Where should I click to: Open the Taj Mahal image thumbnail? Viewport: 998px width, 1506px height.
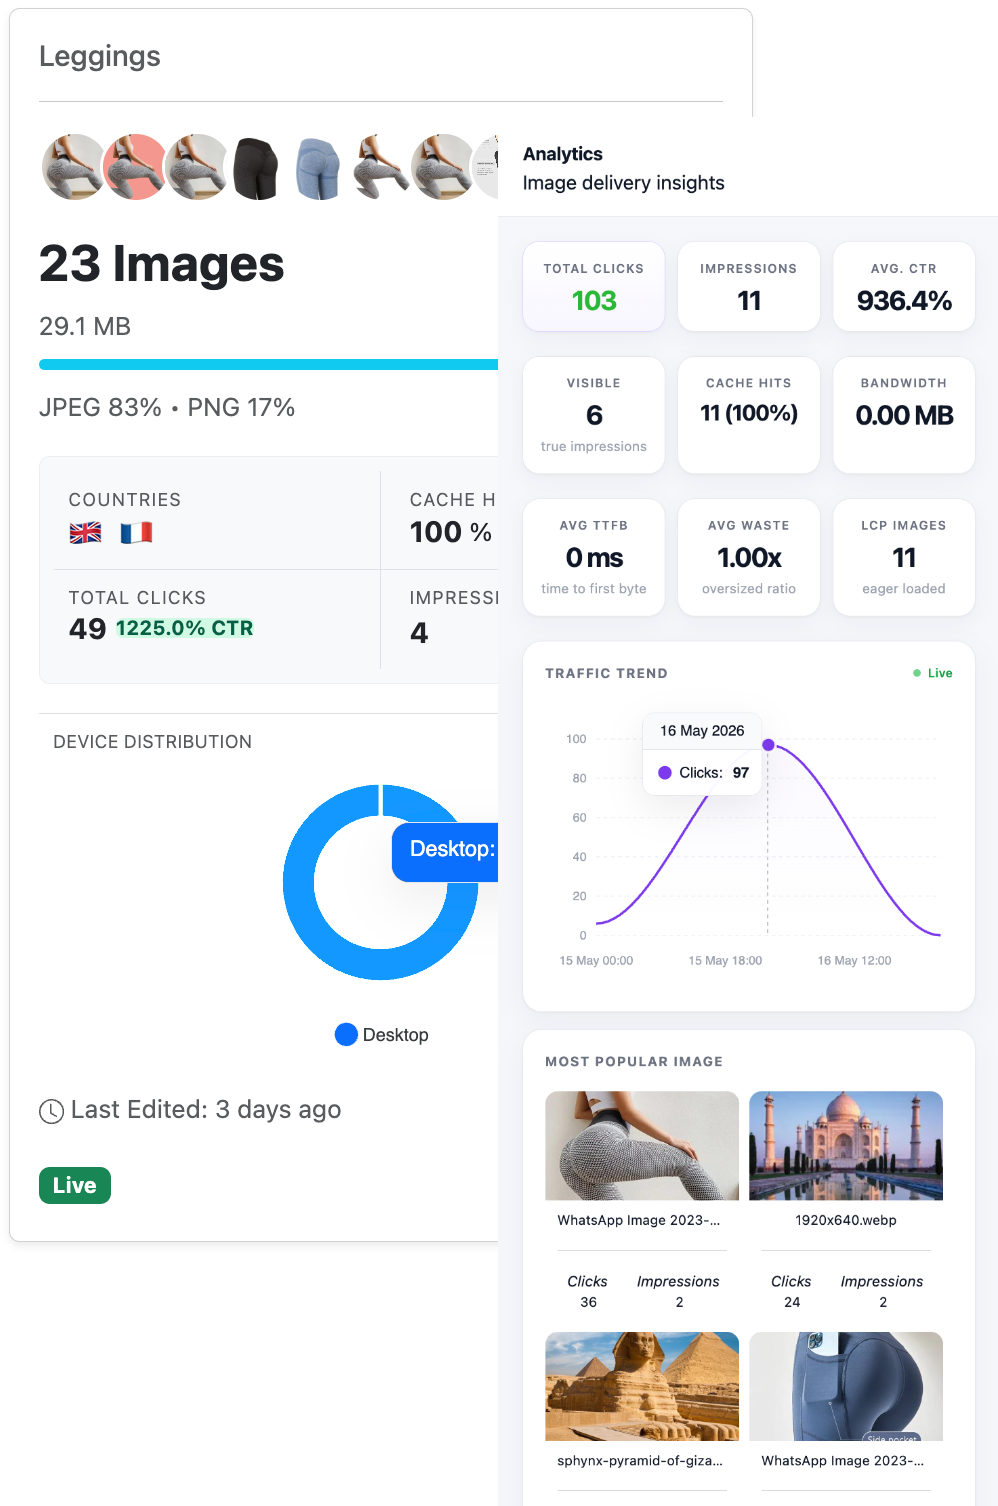pos(846,1145)
